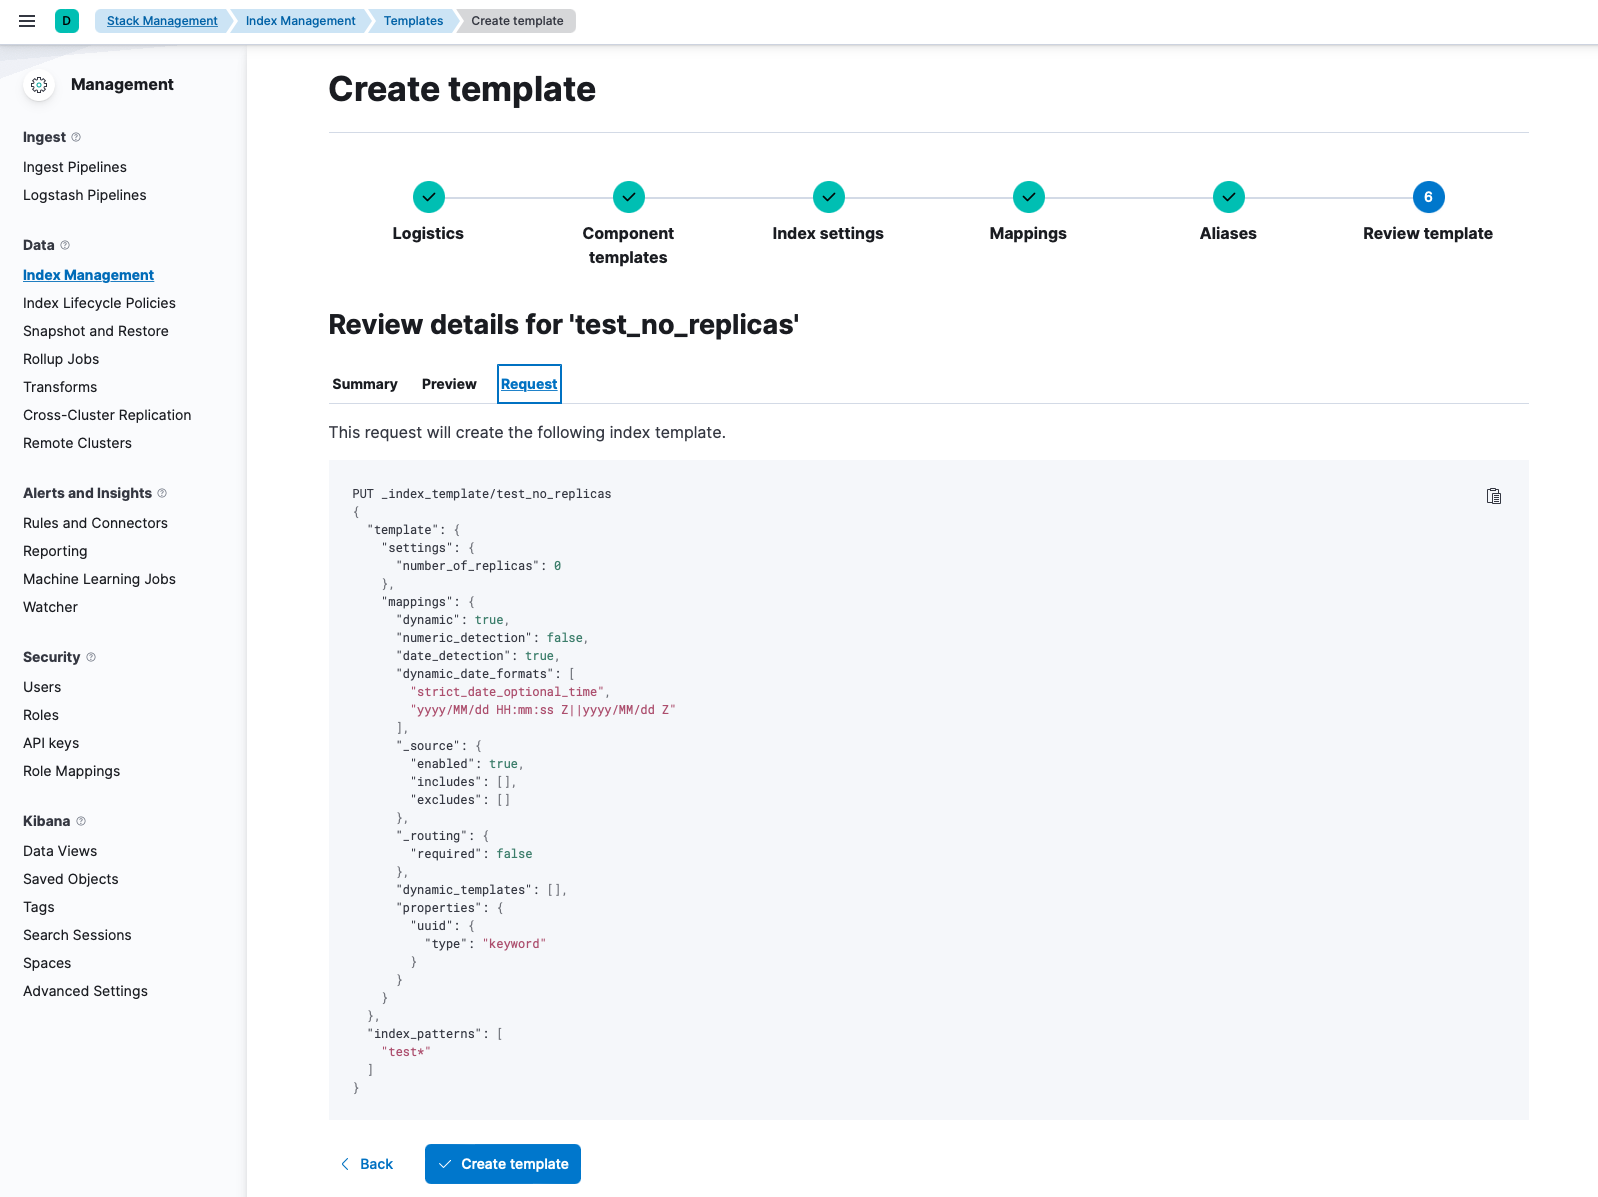
Task: Select the Mappings step checkmark
Action: click(x=1028, y=197)
